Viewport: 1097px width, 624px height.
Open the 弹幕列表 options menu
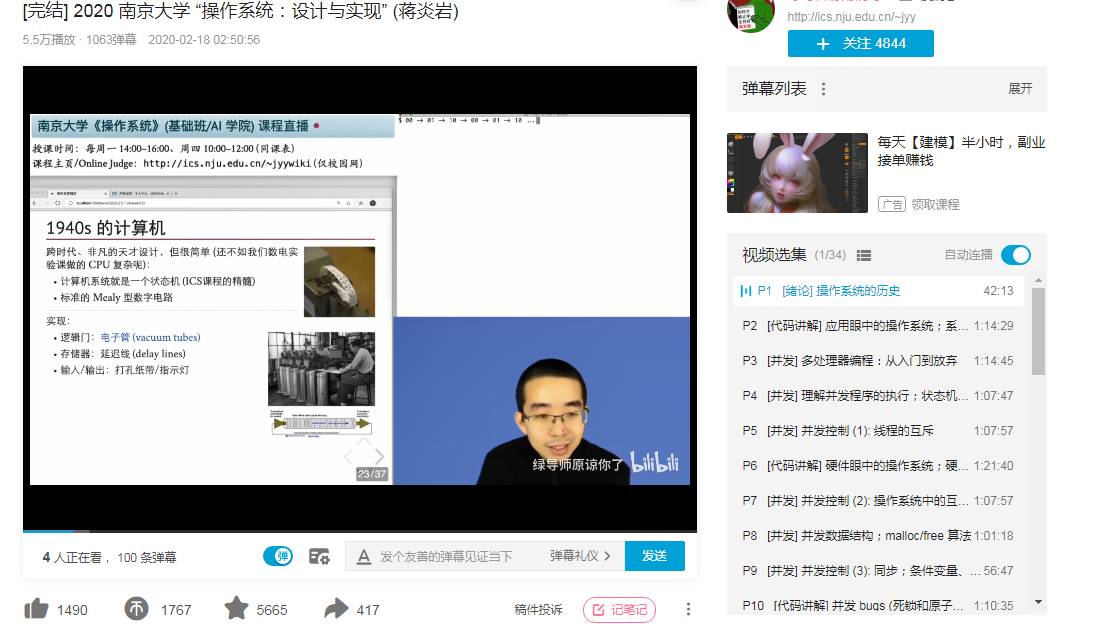823,89
